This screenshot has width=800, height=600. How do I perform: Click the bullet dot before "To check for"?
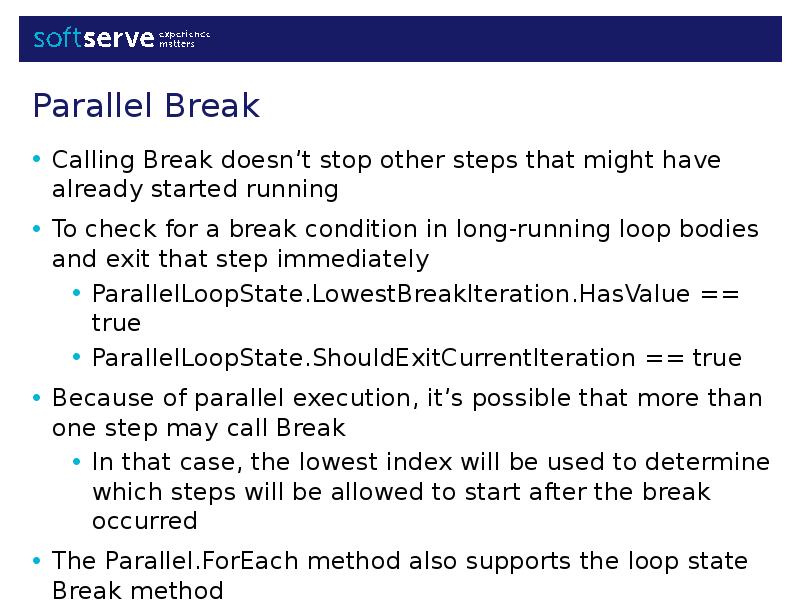pyautogui.click(x=37, y=229)
